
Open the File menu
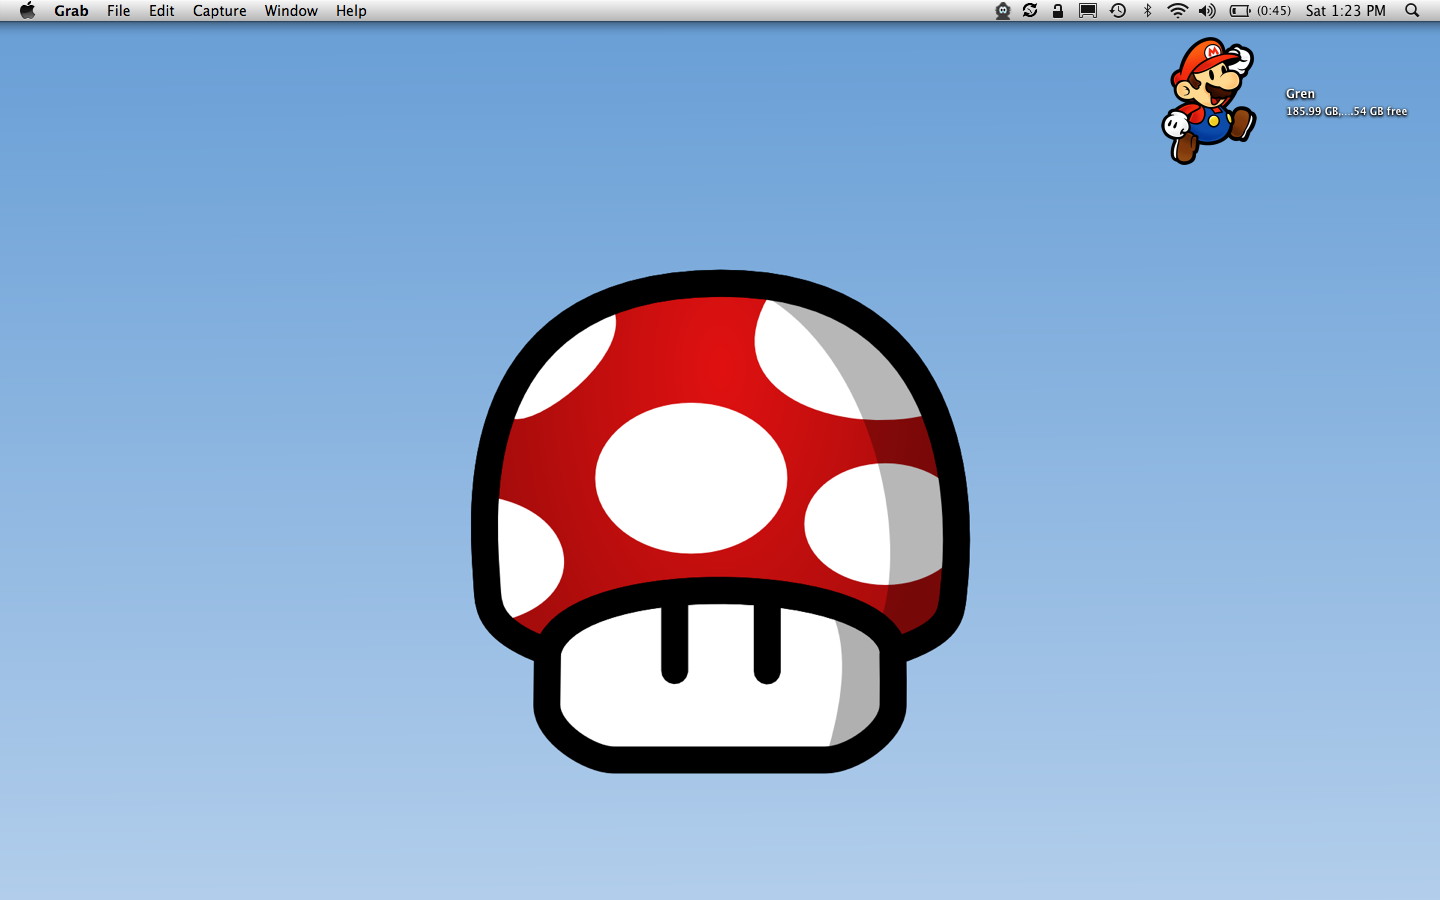click(x=119, y=11)
